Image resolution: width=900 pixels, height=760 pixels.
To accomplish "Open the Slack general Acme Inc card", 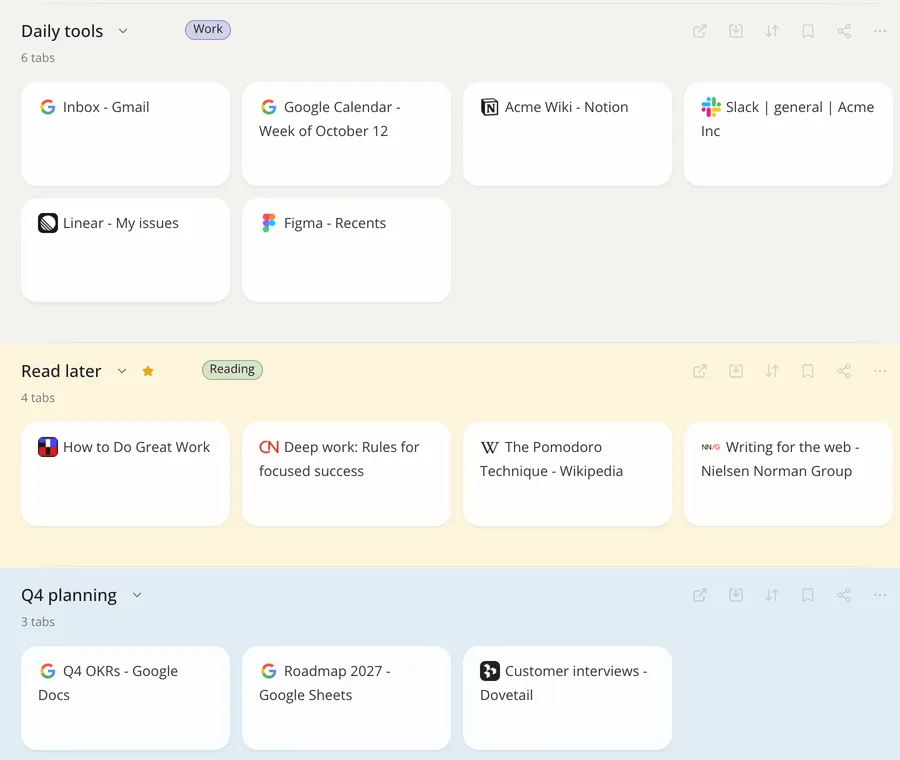I will tap(789, 134).
